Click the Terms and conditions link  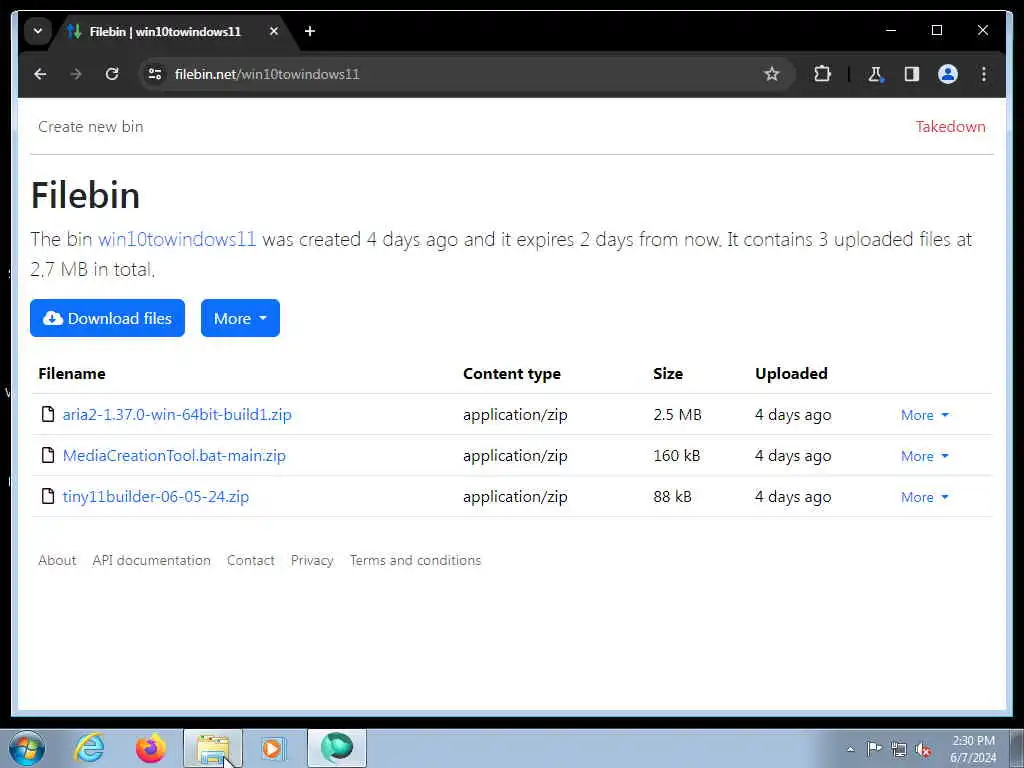coord(415,560)
